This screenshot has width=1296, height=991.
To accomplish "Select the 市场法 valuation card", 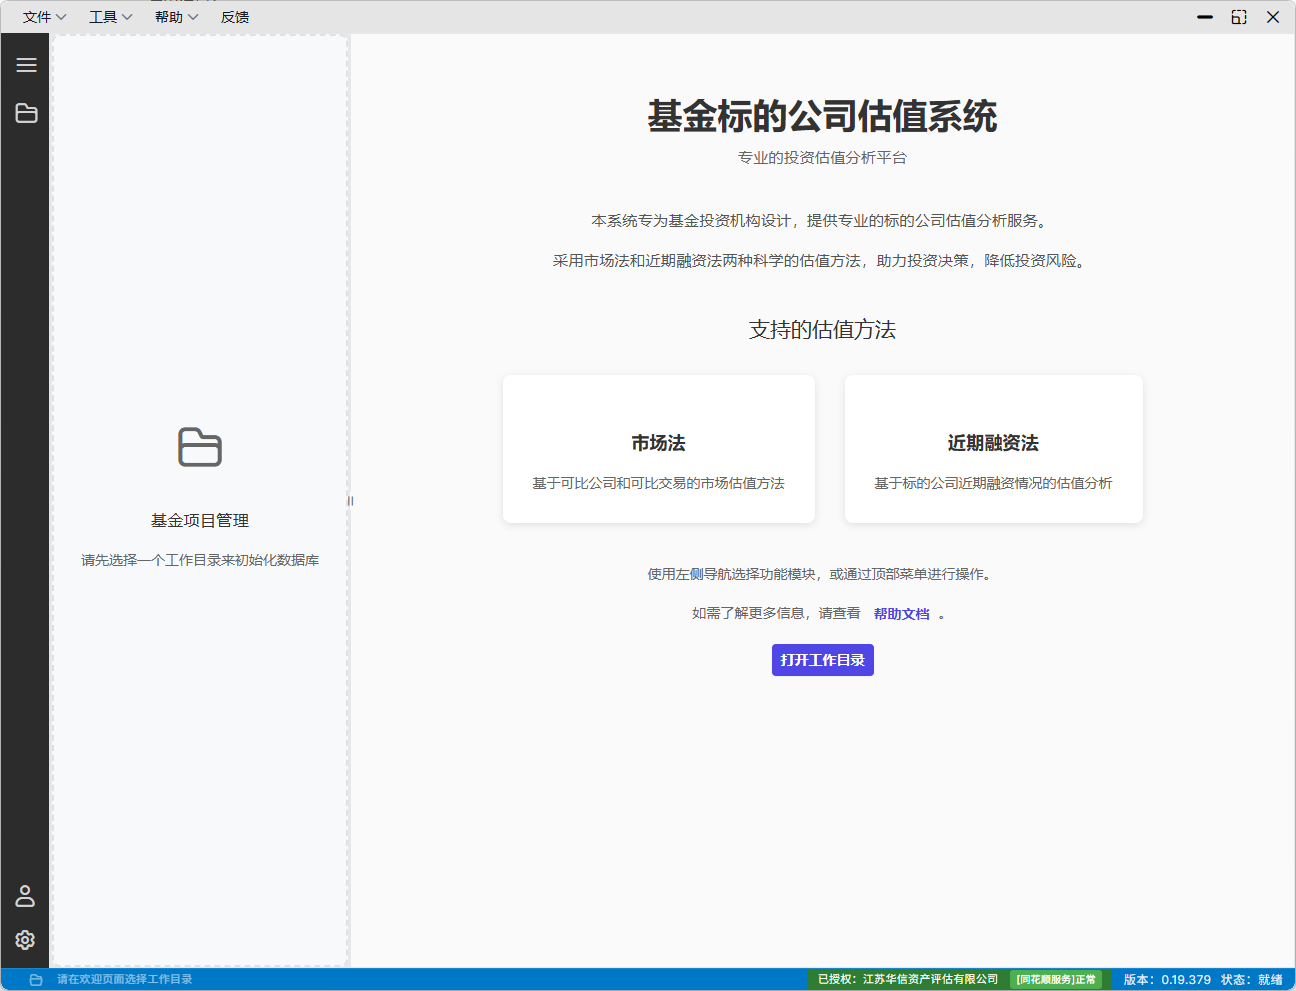I will click(659, 449).
